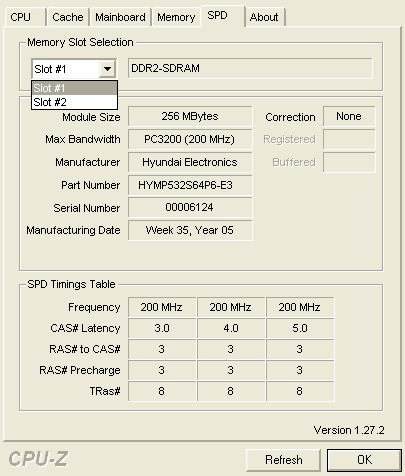Click the Correction value None
This screenshot has width=405, height=476.
[x=349, y=116]
